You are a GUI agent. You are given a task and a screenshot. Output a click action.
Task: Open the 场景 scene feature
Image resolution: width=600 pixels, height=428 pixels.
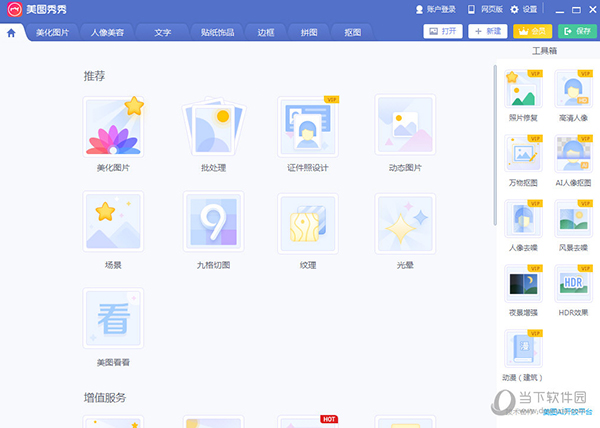113,222
